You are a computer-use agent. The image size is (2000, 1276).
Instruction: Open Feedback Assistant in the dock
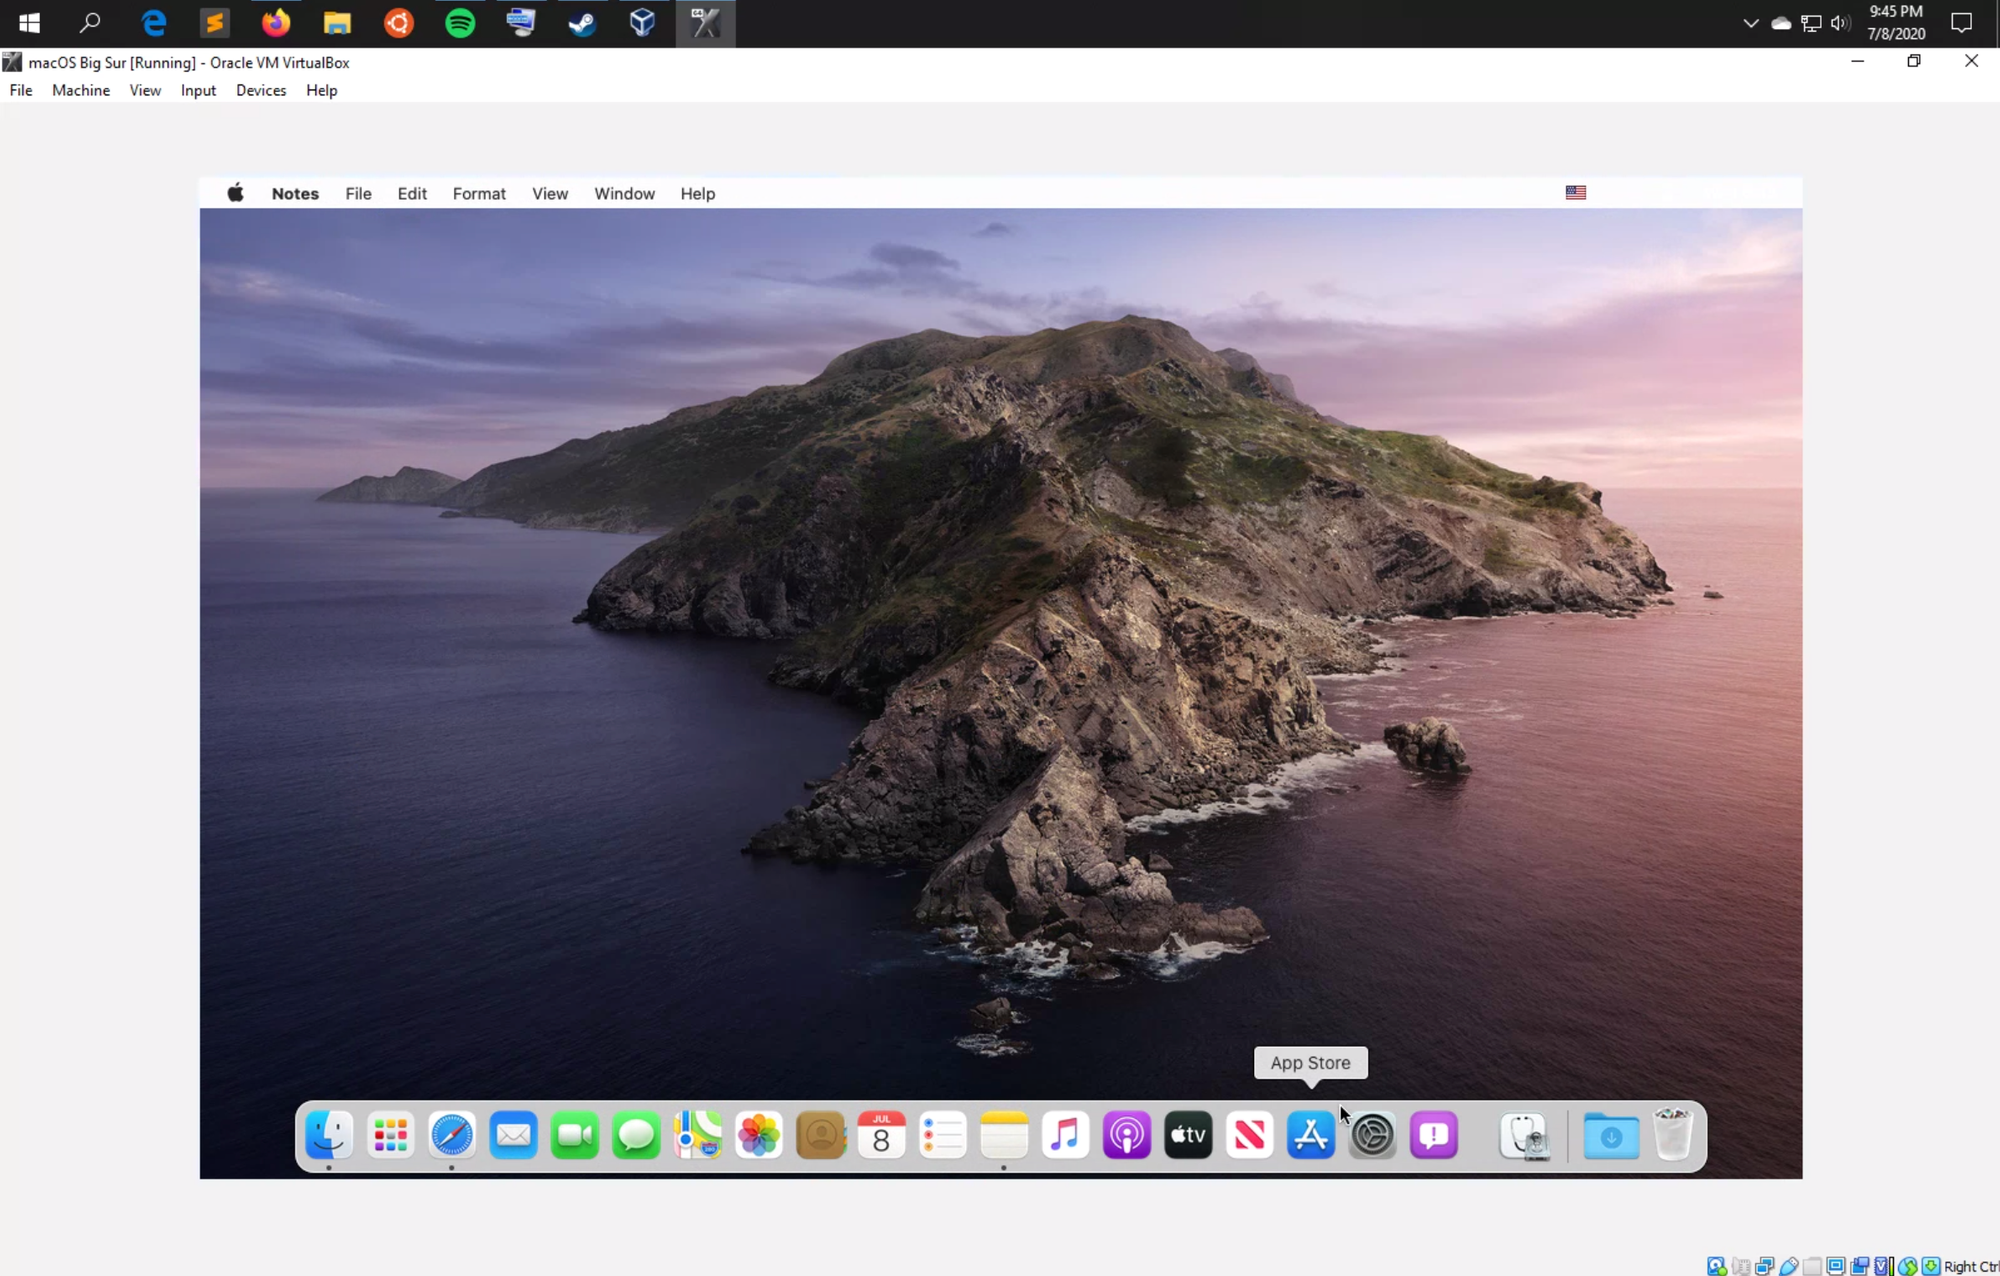(1434, 1134)
